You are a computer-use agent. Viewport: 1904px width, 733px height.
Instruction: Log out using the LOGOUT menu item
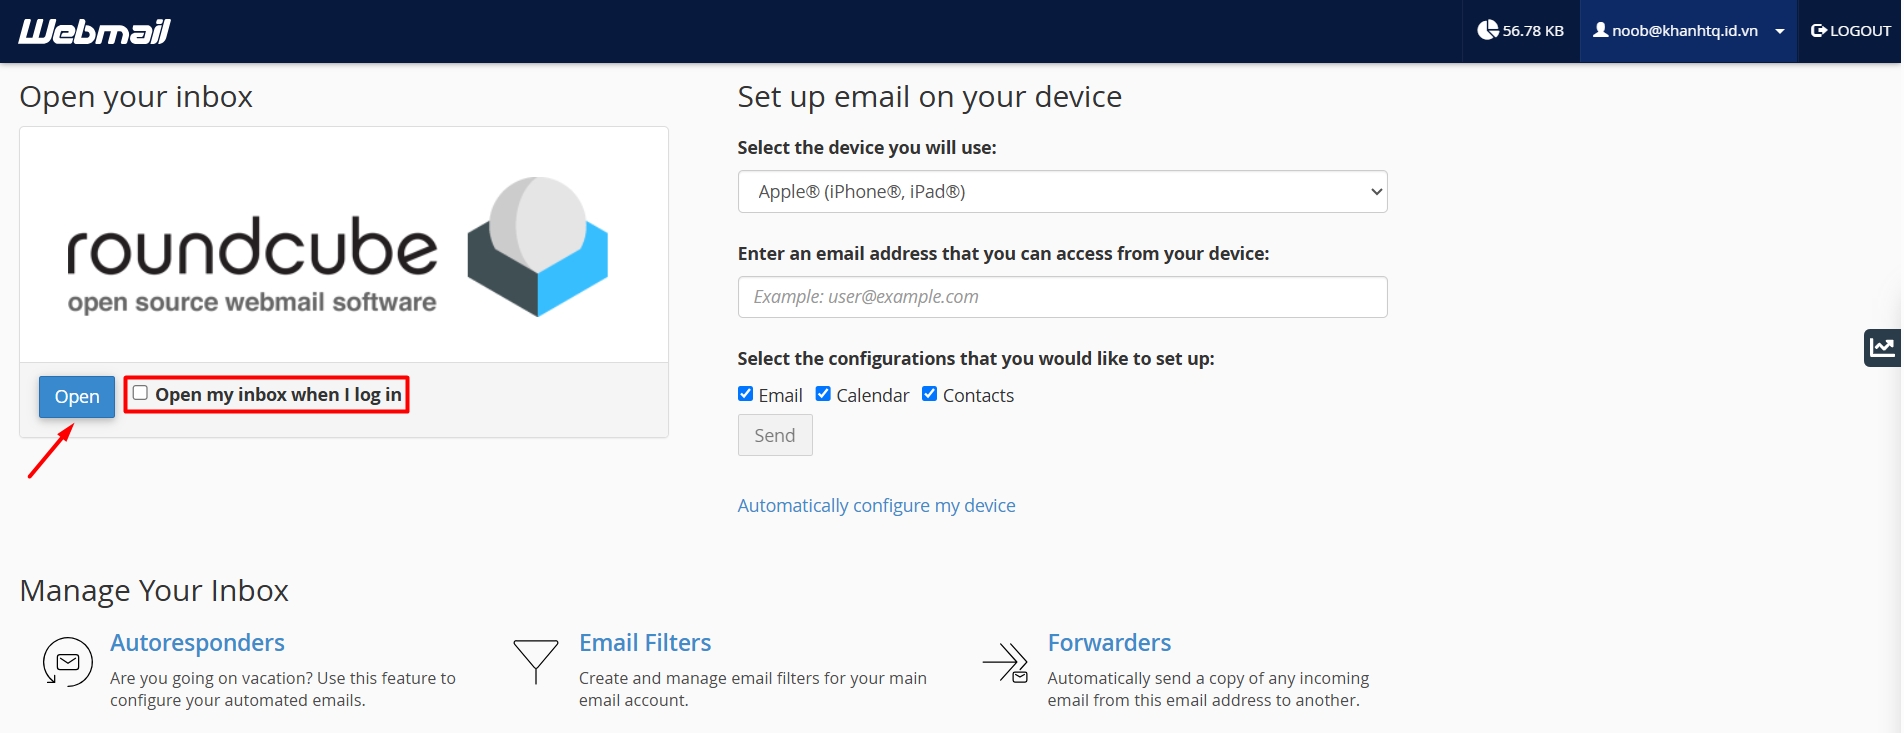(x=1850, y=31)
